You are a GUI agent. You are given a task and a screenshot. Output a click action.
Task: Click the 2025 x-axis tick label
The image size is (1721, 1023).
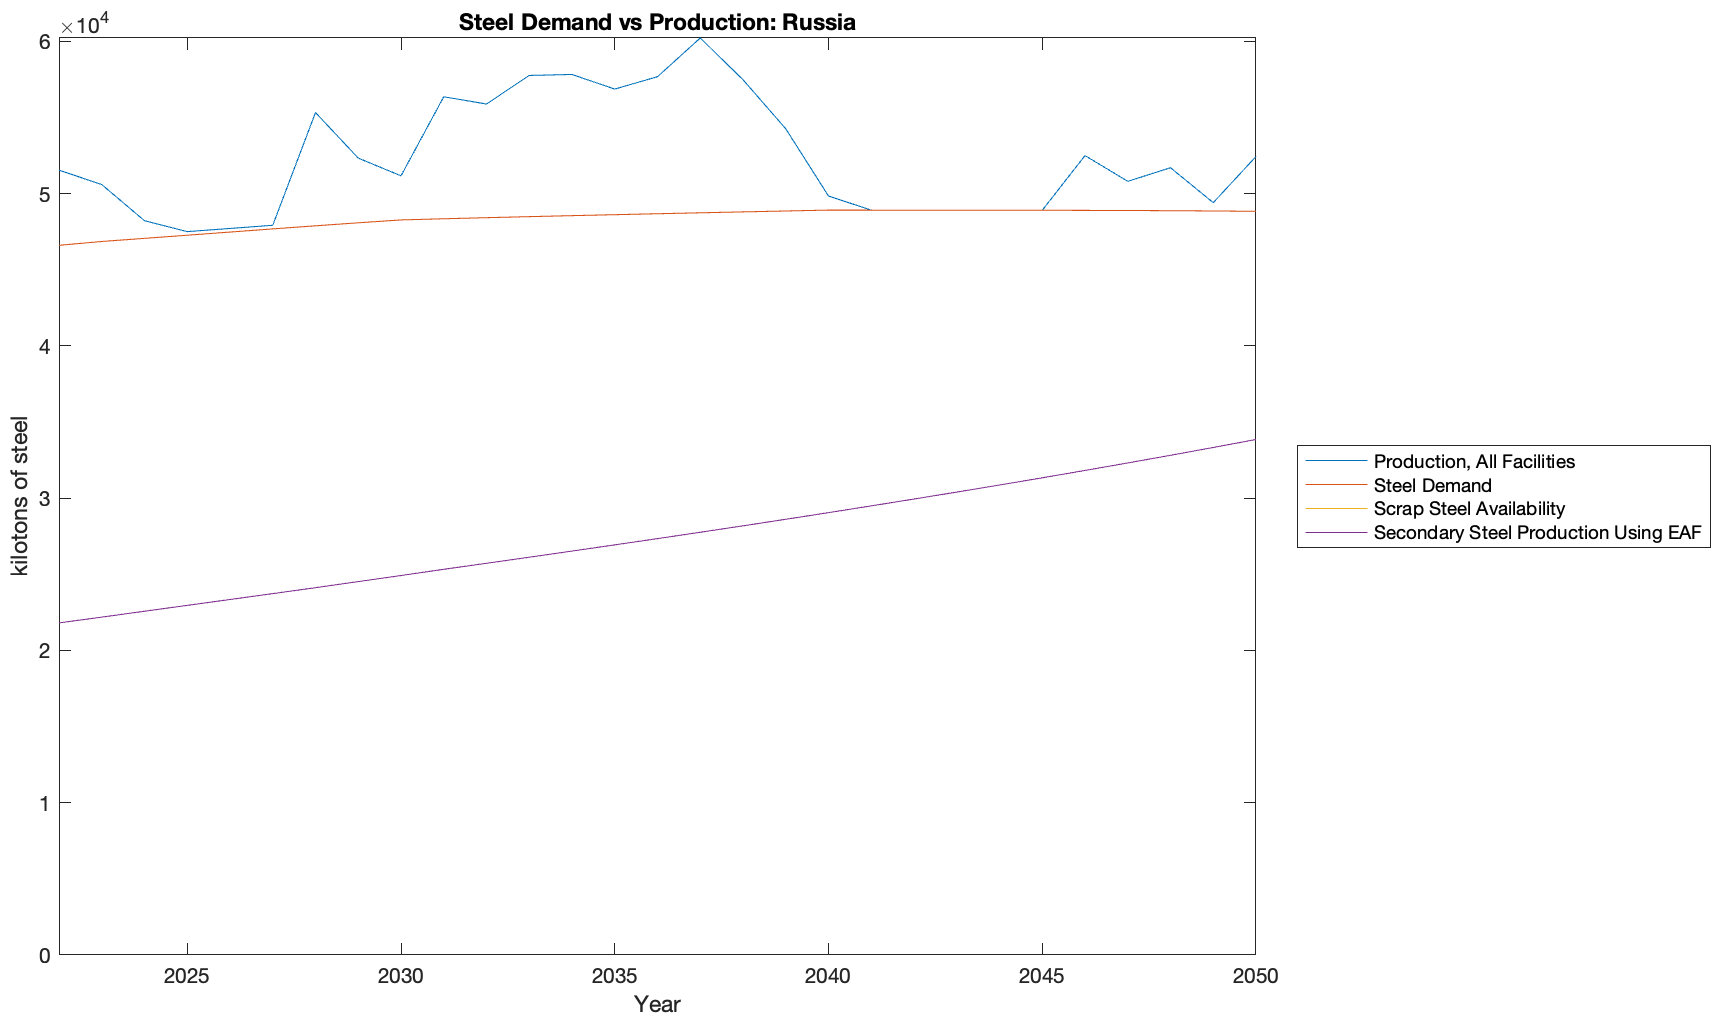point(187,976)
